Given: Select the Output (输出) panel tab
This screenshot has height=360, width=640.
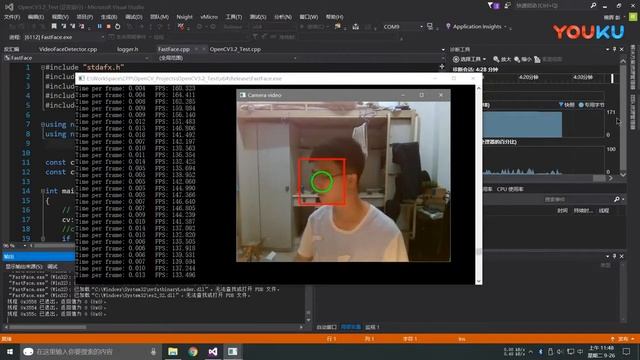Looking at the screenshot, I should 38,256.
